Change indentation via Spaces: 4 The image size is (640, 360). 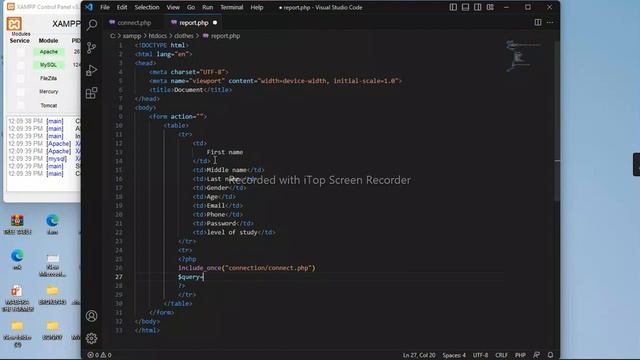pos(454,355)
